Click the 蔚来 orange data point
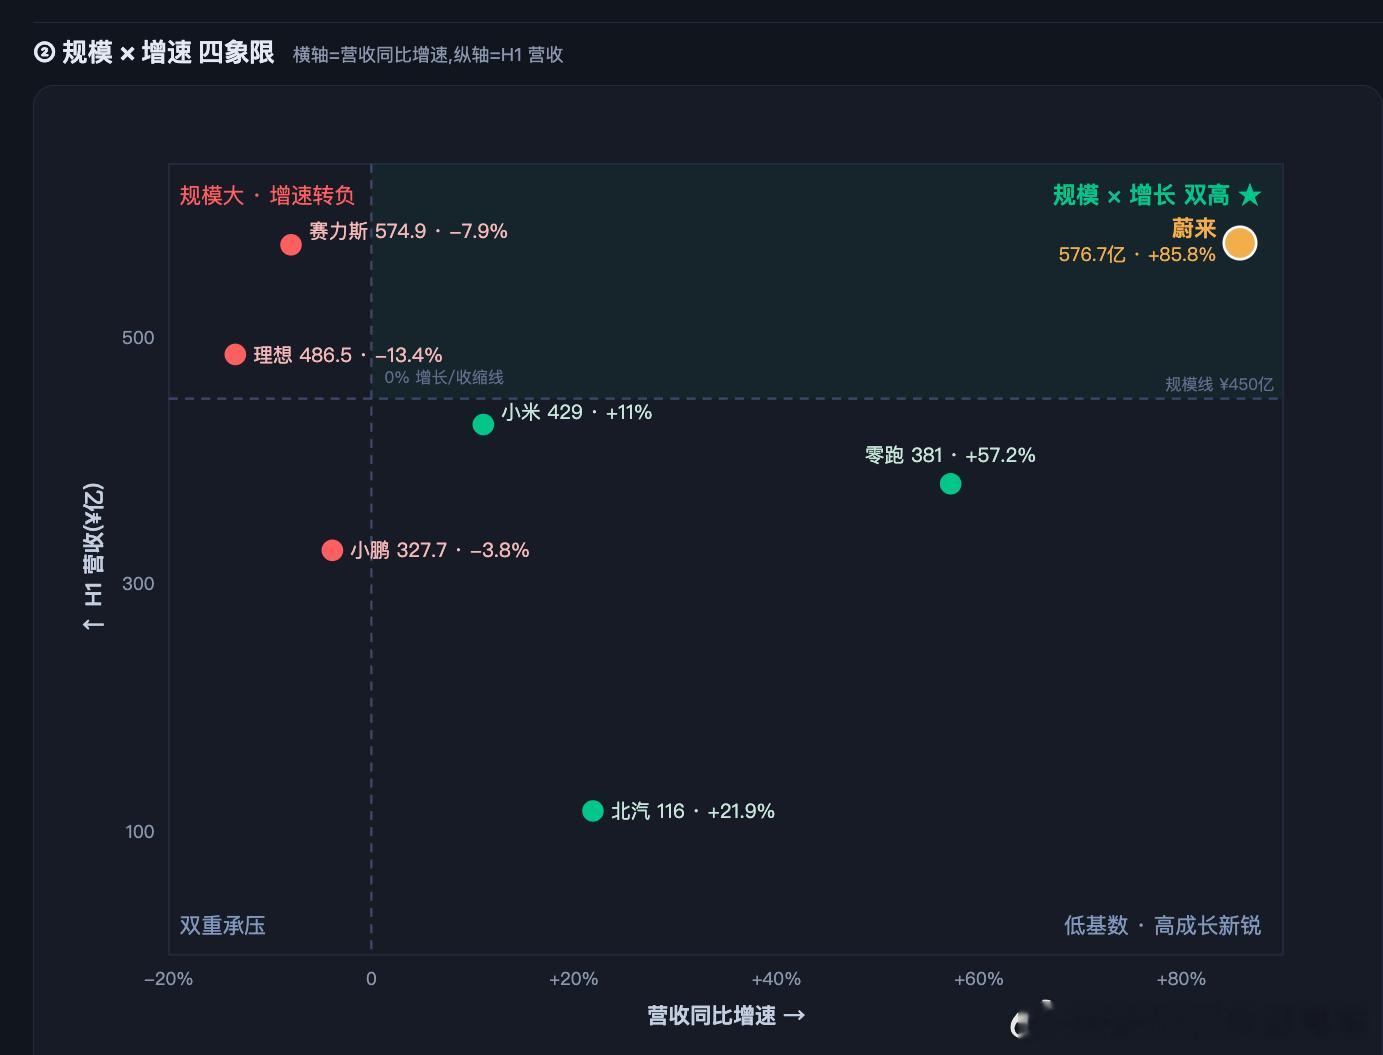The width and height of the screenshot is (1383, 1055). (1240, 243)
